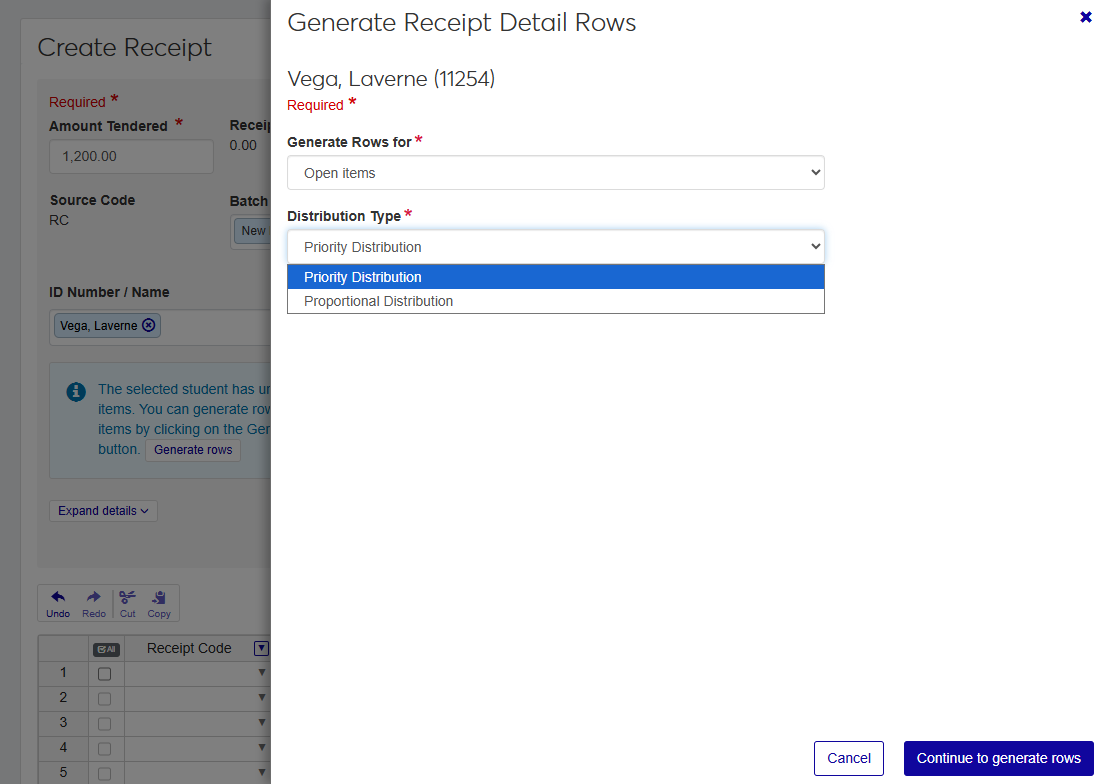Click the Receipt Code column header
The width and height of the screenshot is (1101, 784).
[x=189, y=649]
